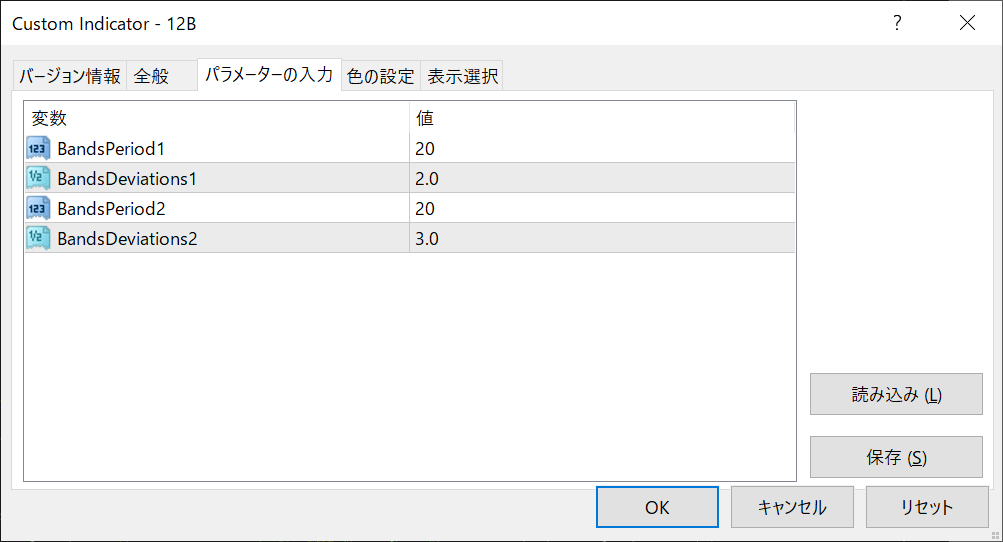Viewport: 1003px width, 542px height.
Task: Open the バージョン情報 tab
Action: point(70,76)
